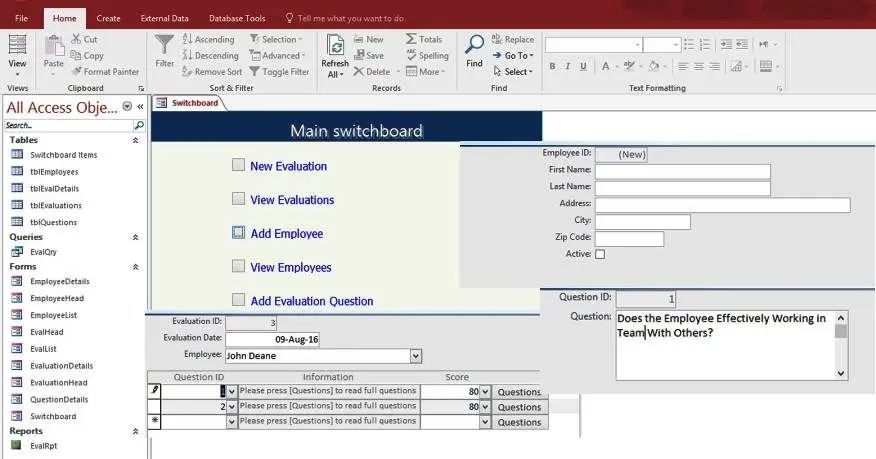This screenshot has height=459, width=876.
Task: Click the Add Evaluation Question link
Action: click(x=312, y=301)
